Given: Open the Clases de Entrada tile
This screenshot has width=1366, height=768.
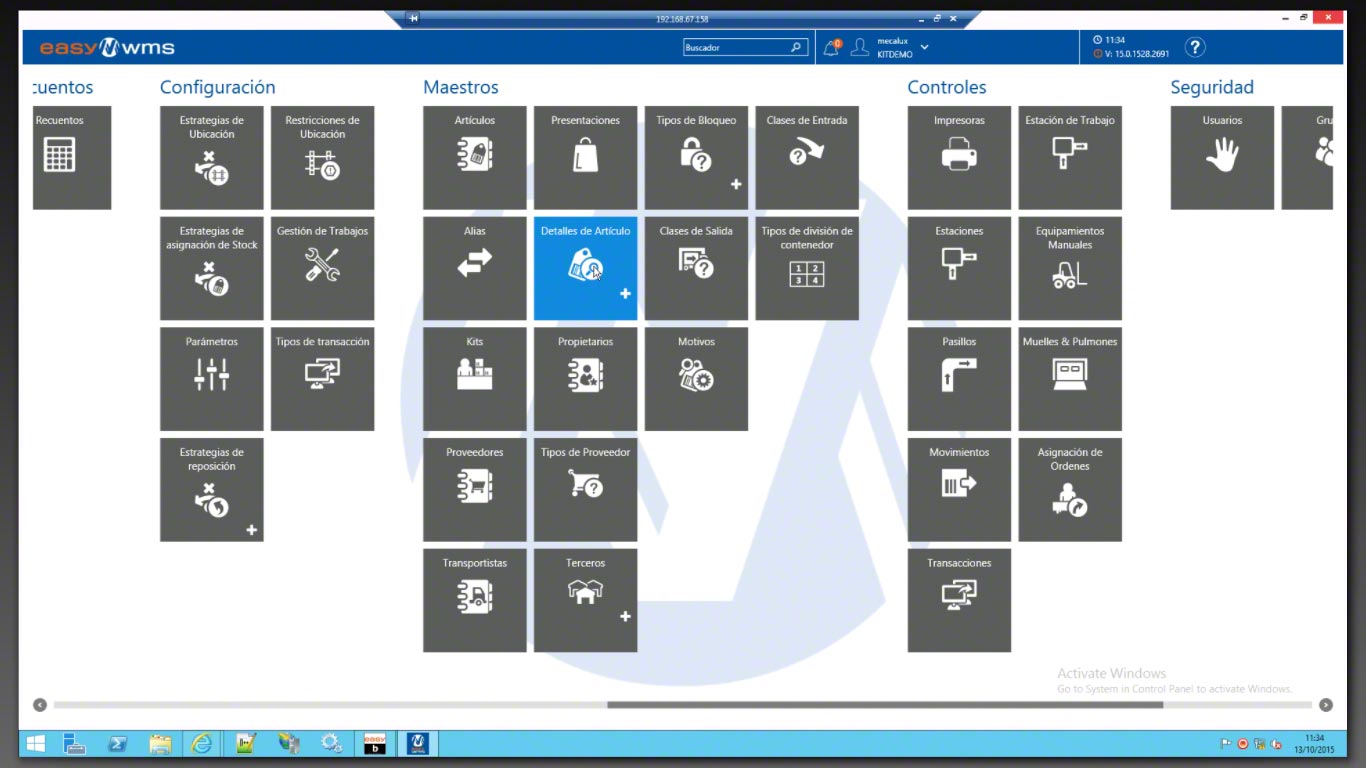Looking at the screenshot, I should [x=807, y=158].
